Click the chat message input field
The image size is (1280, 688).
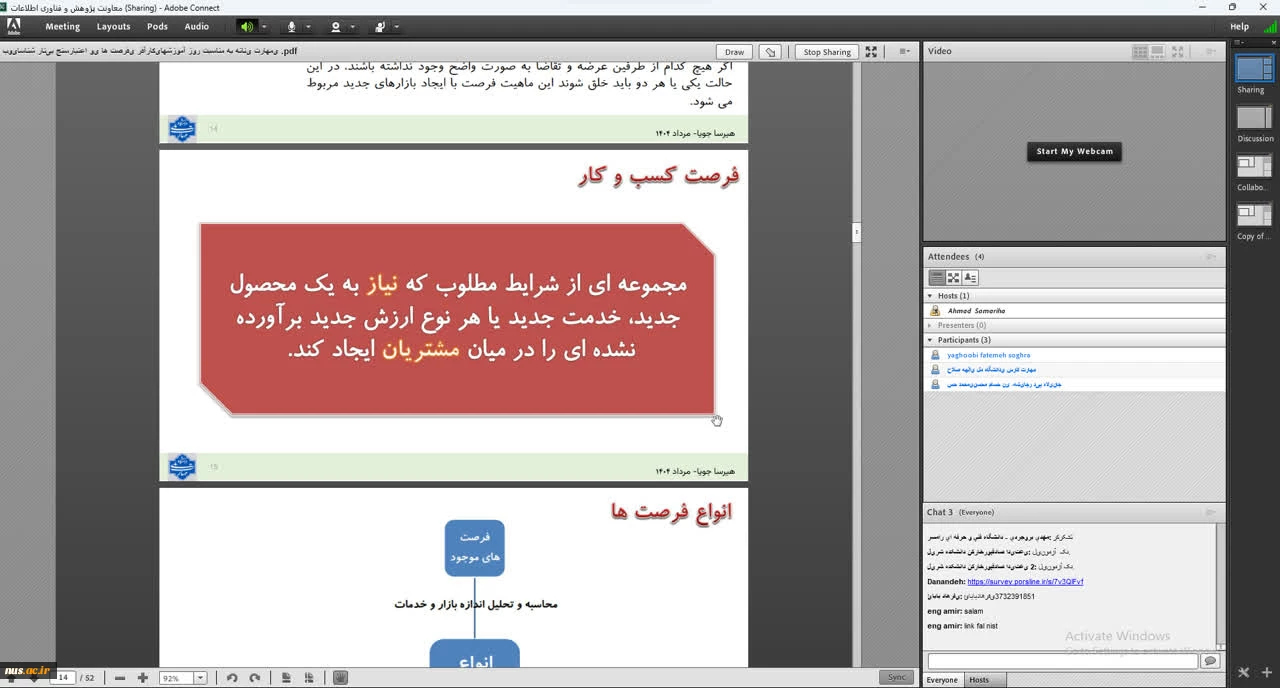coord(1062,661)
